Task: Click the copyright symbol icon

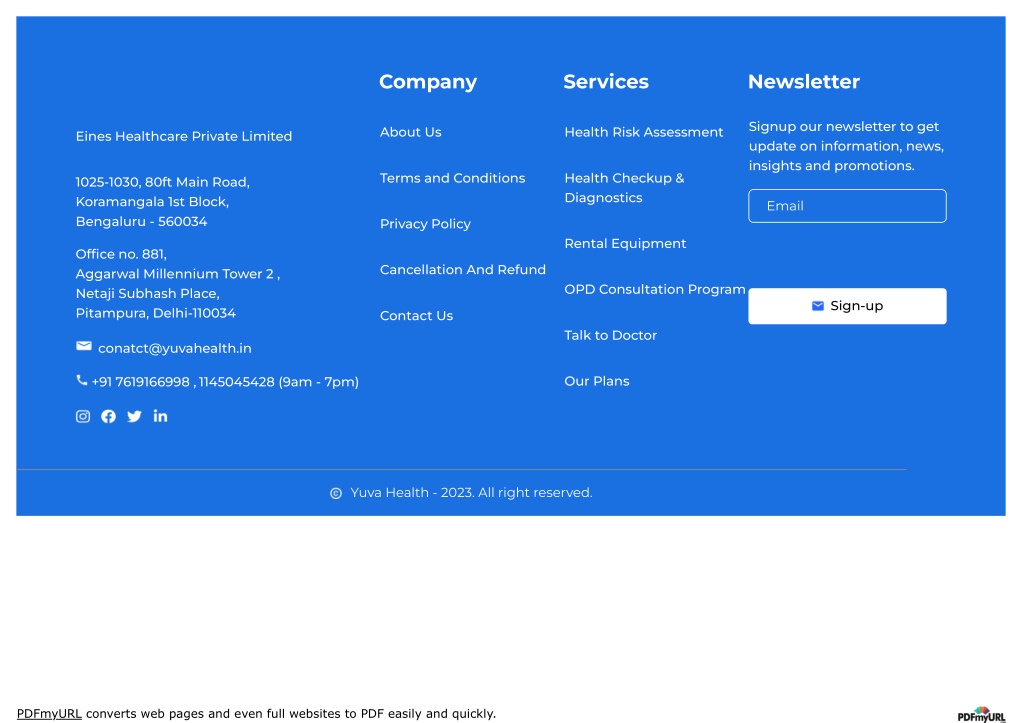Action: tap(336, 493)
